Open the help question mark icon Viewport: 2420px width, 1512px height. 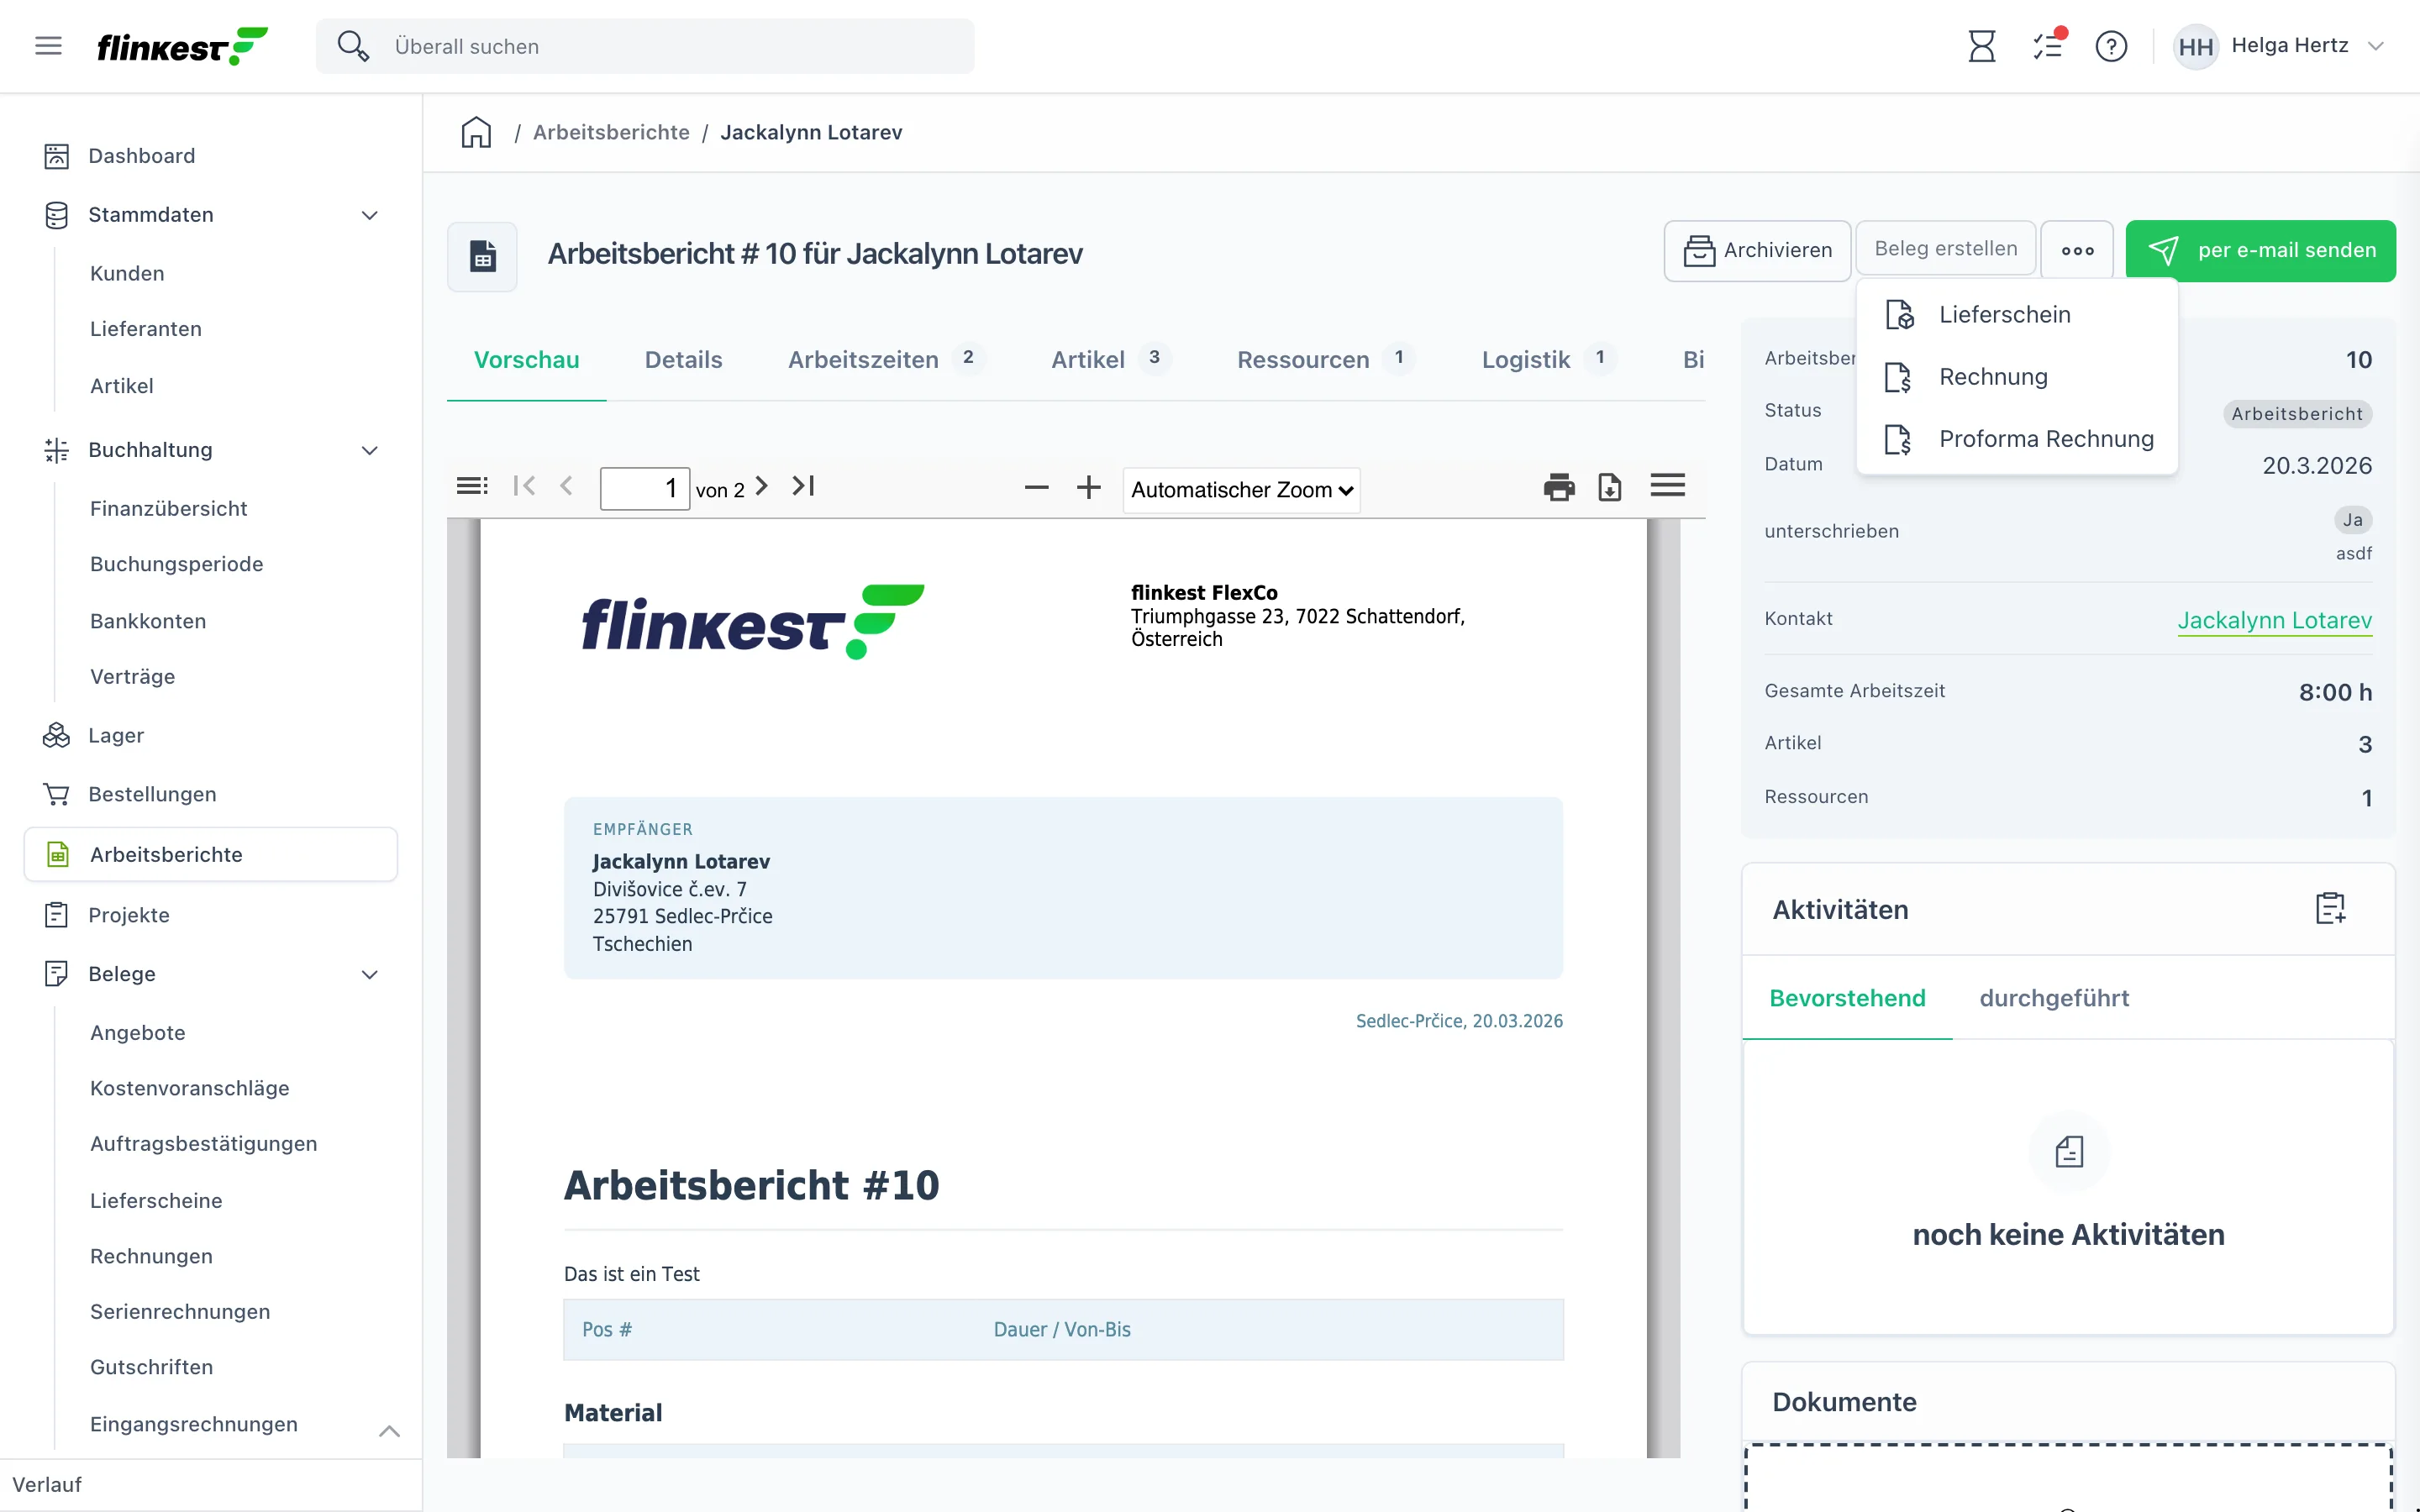pos(2111,46)
